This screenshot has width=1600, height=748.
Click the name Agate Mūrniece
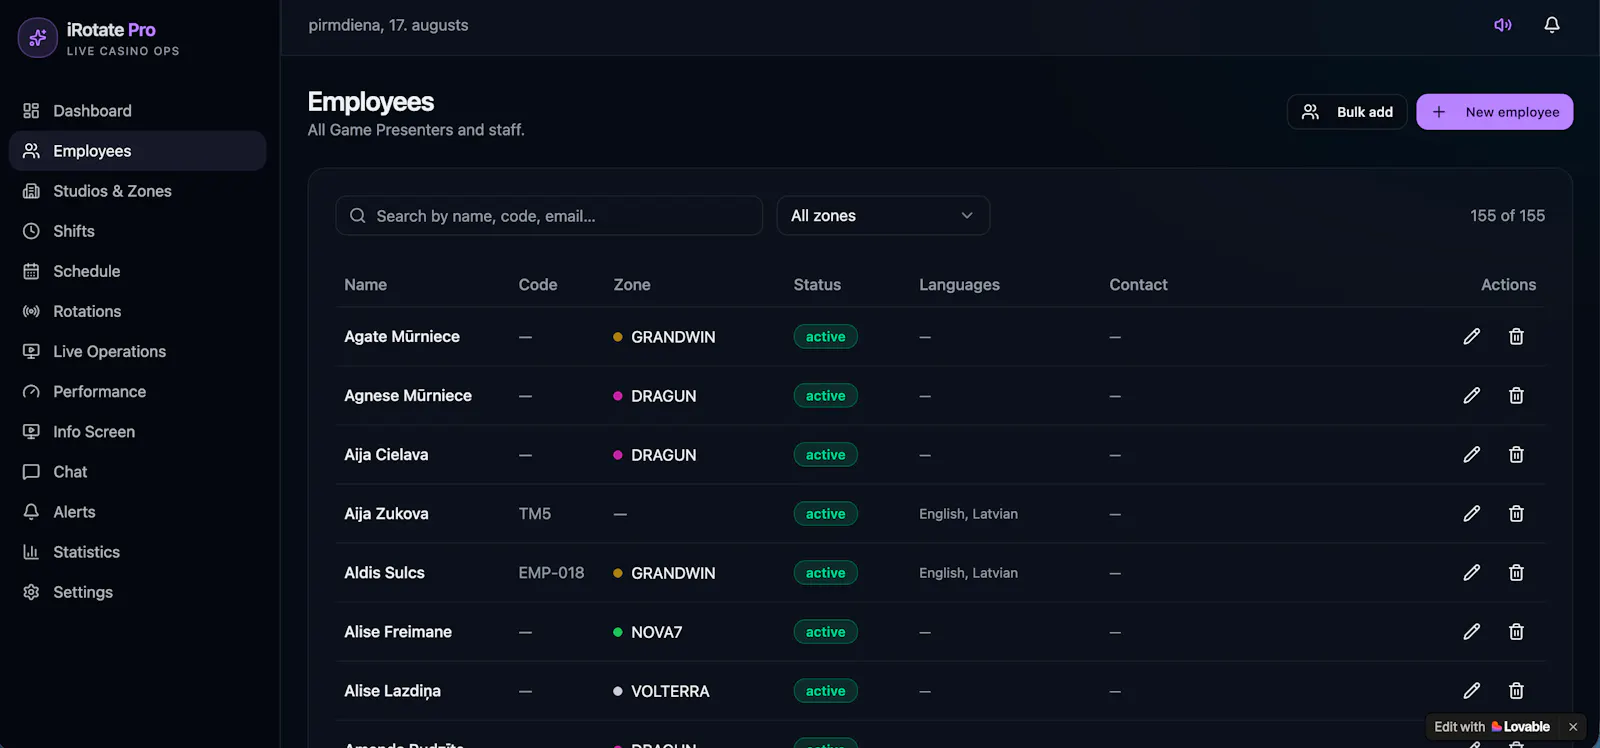pyautogui.click(x=402, y=337)
